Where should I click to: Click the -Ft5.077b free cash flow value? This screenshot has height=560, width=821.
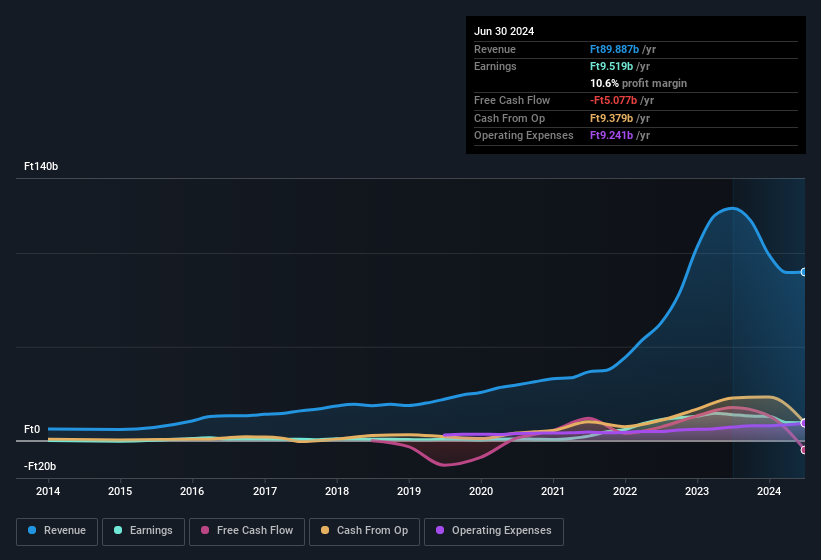point(613,100)
